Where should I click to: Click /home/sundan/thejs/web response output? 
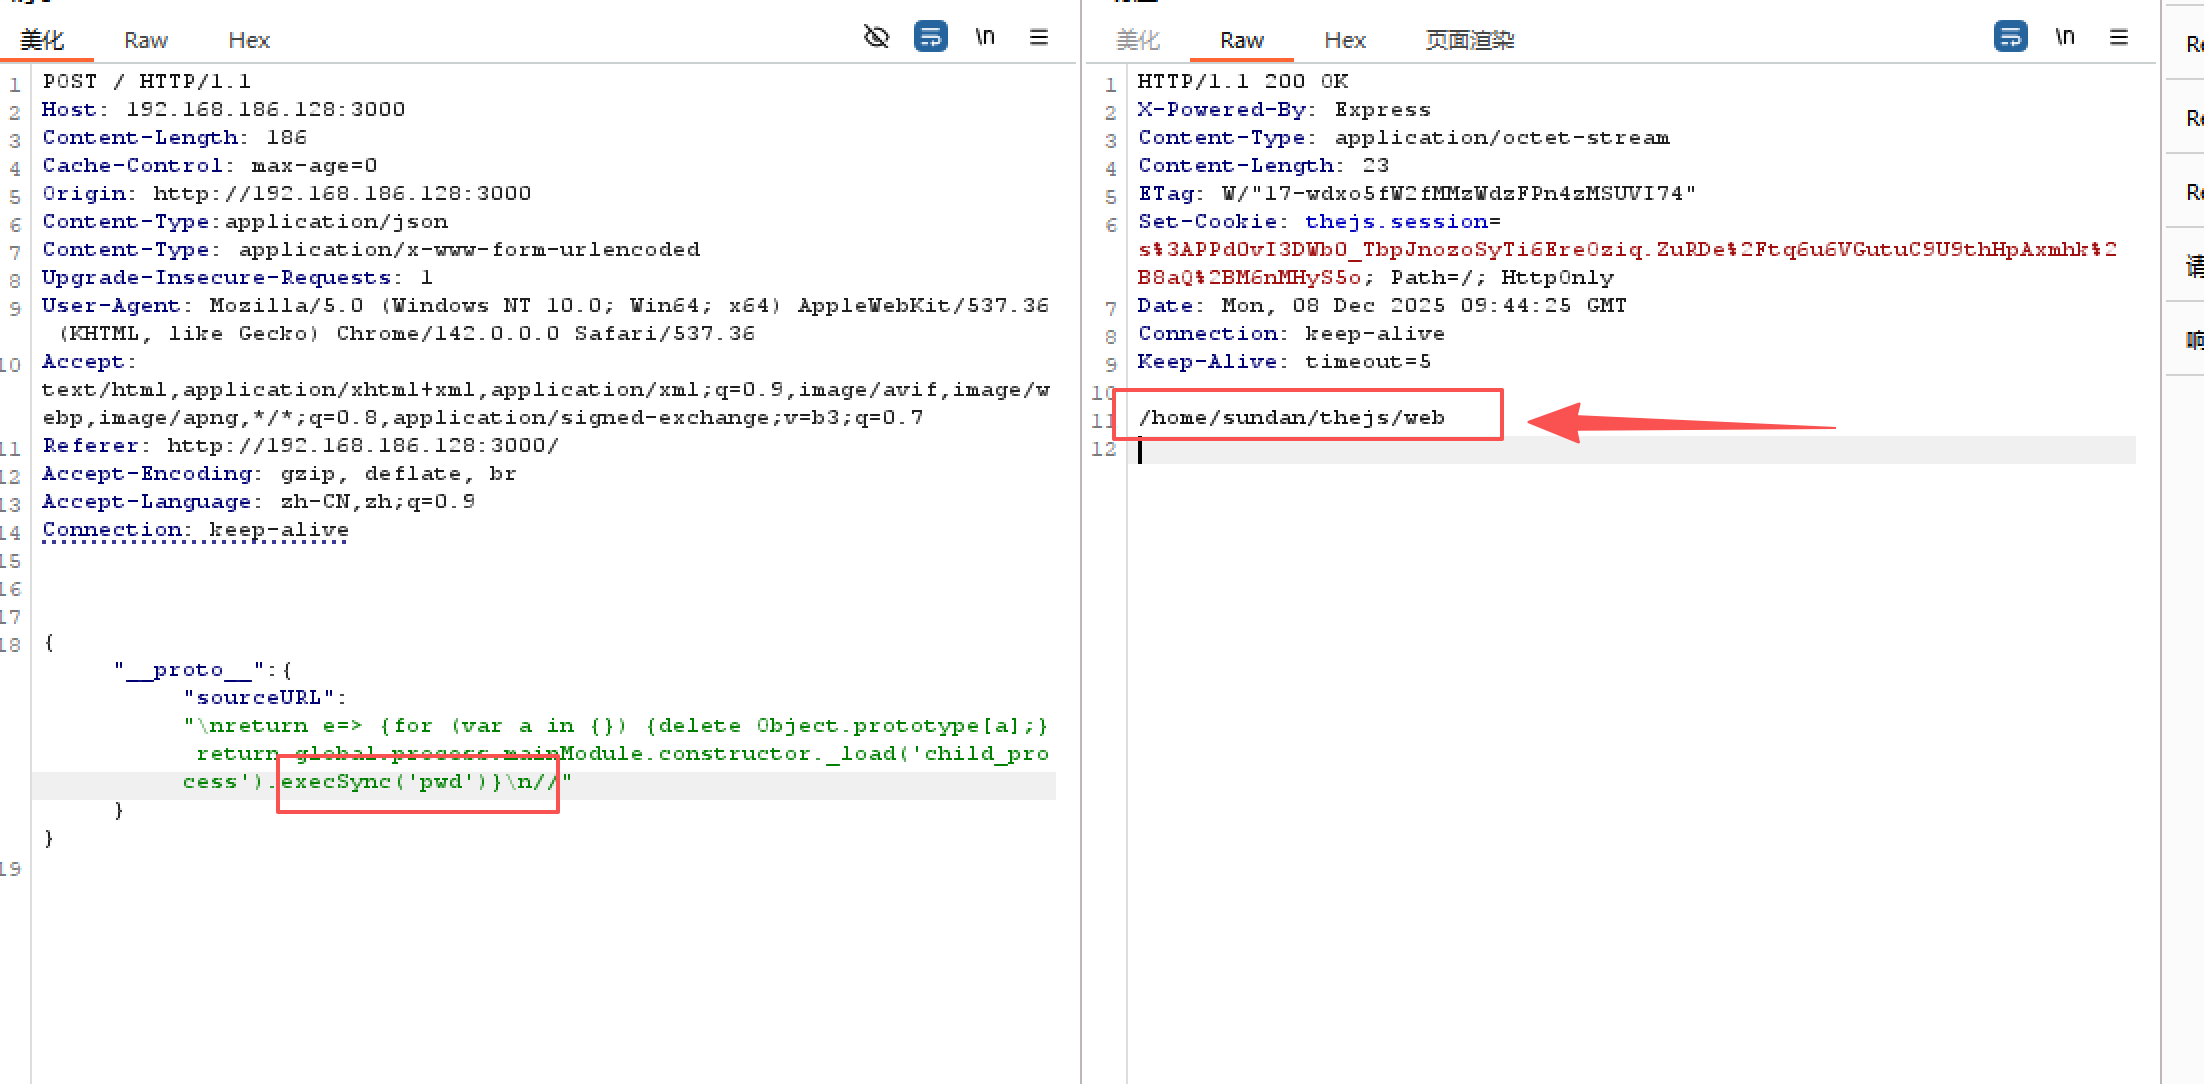click(x=1291, y=417)
